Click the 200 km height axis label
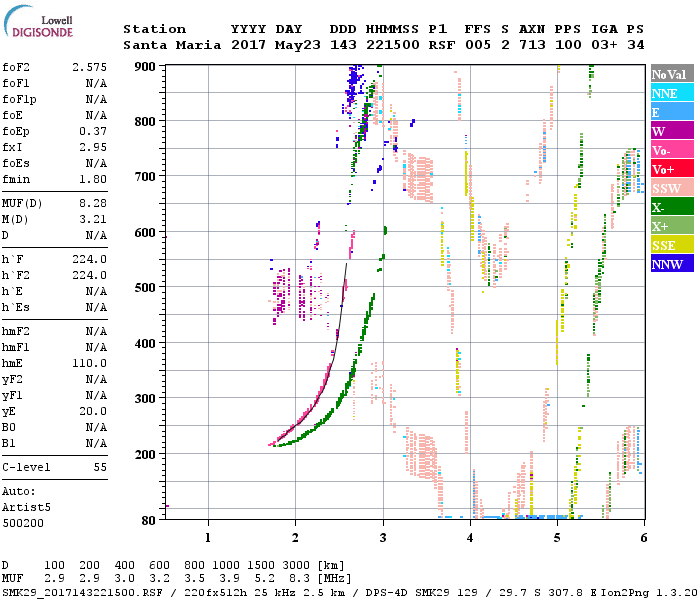Viewport: 700px width, 600px height. point(145,454)
